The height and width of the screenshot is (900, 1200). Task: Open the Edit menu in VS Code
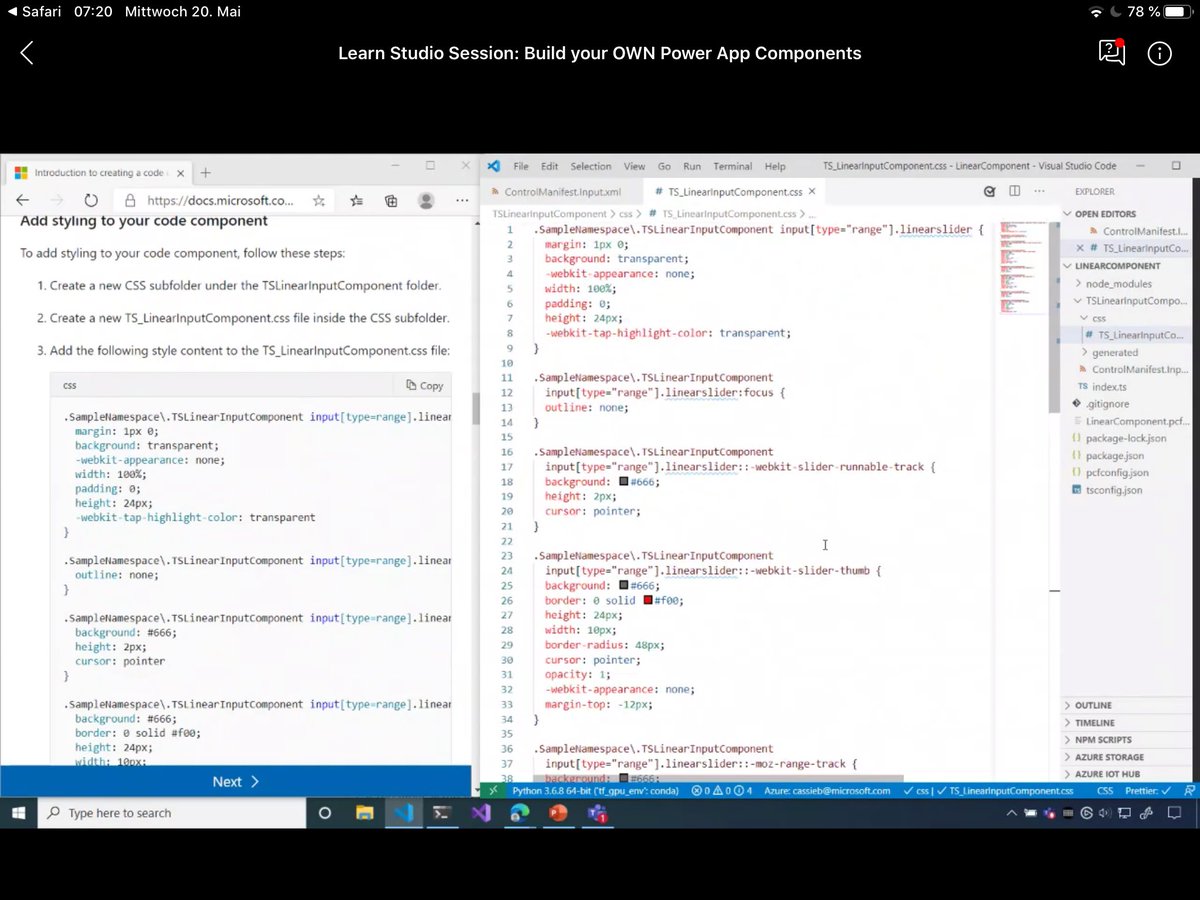(x=550, y=166)
